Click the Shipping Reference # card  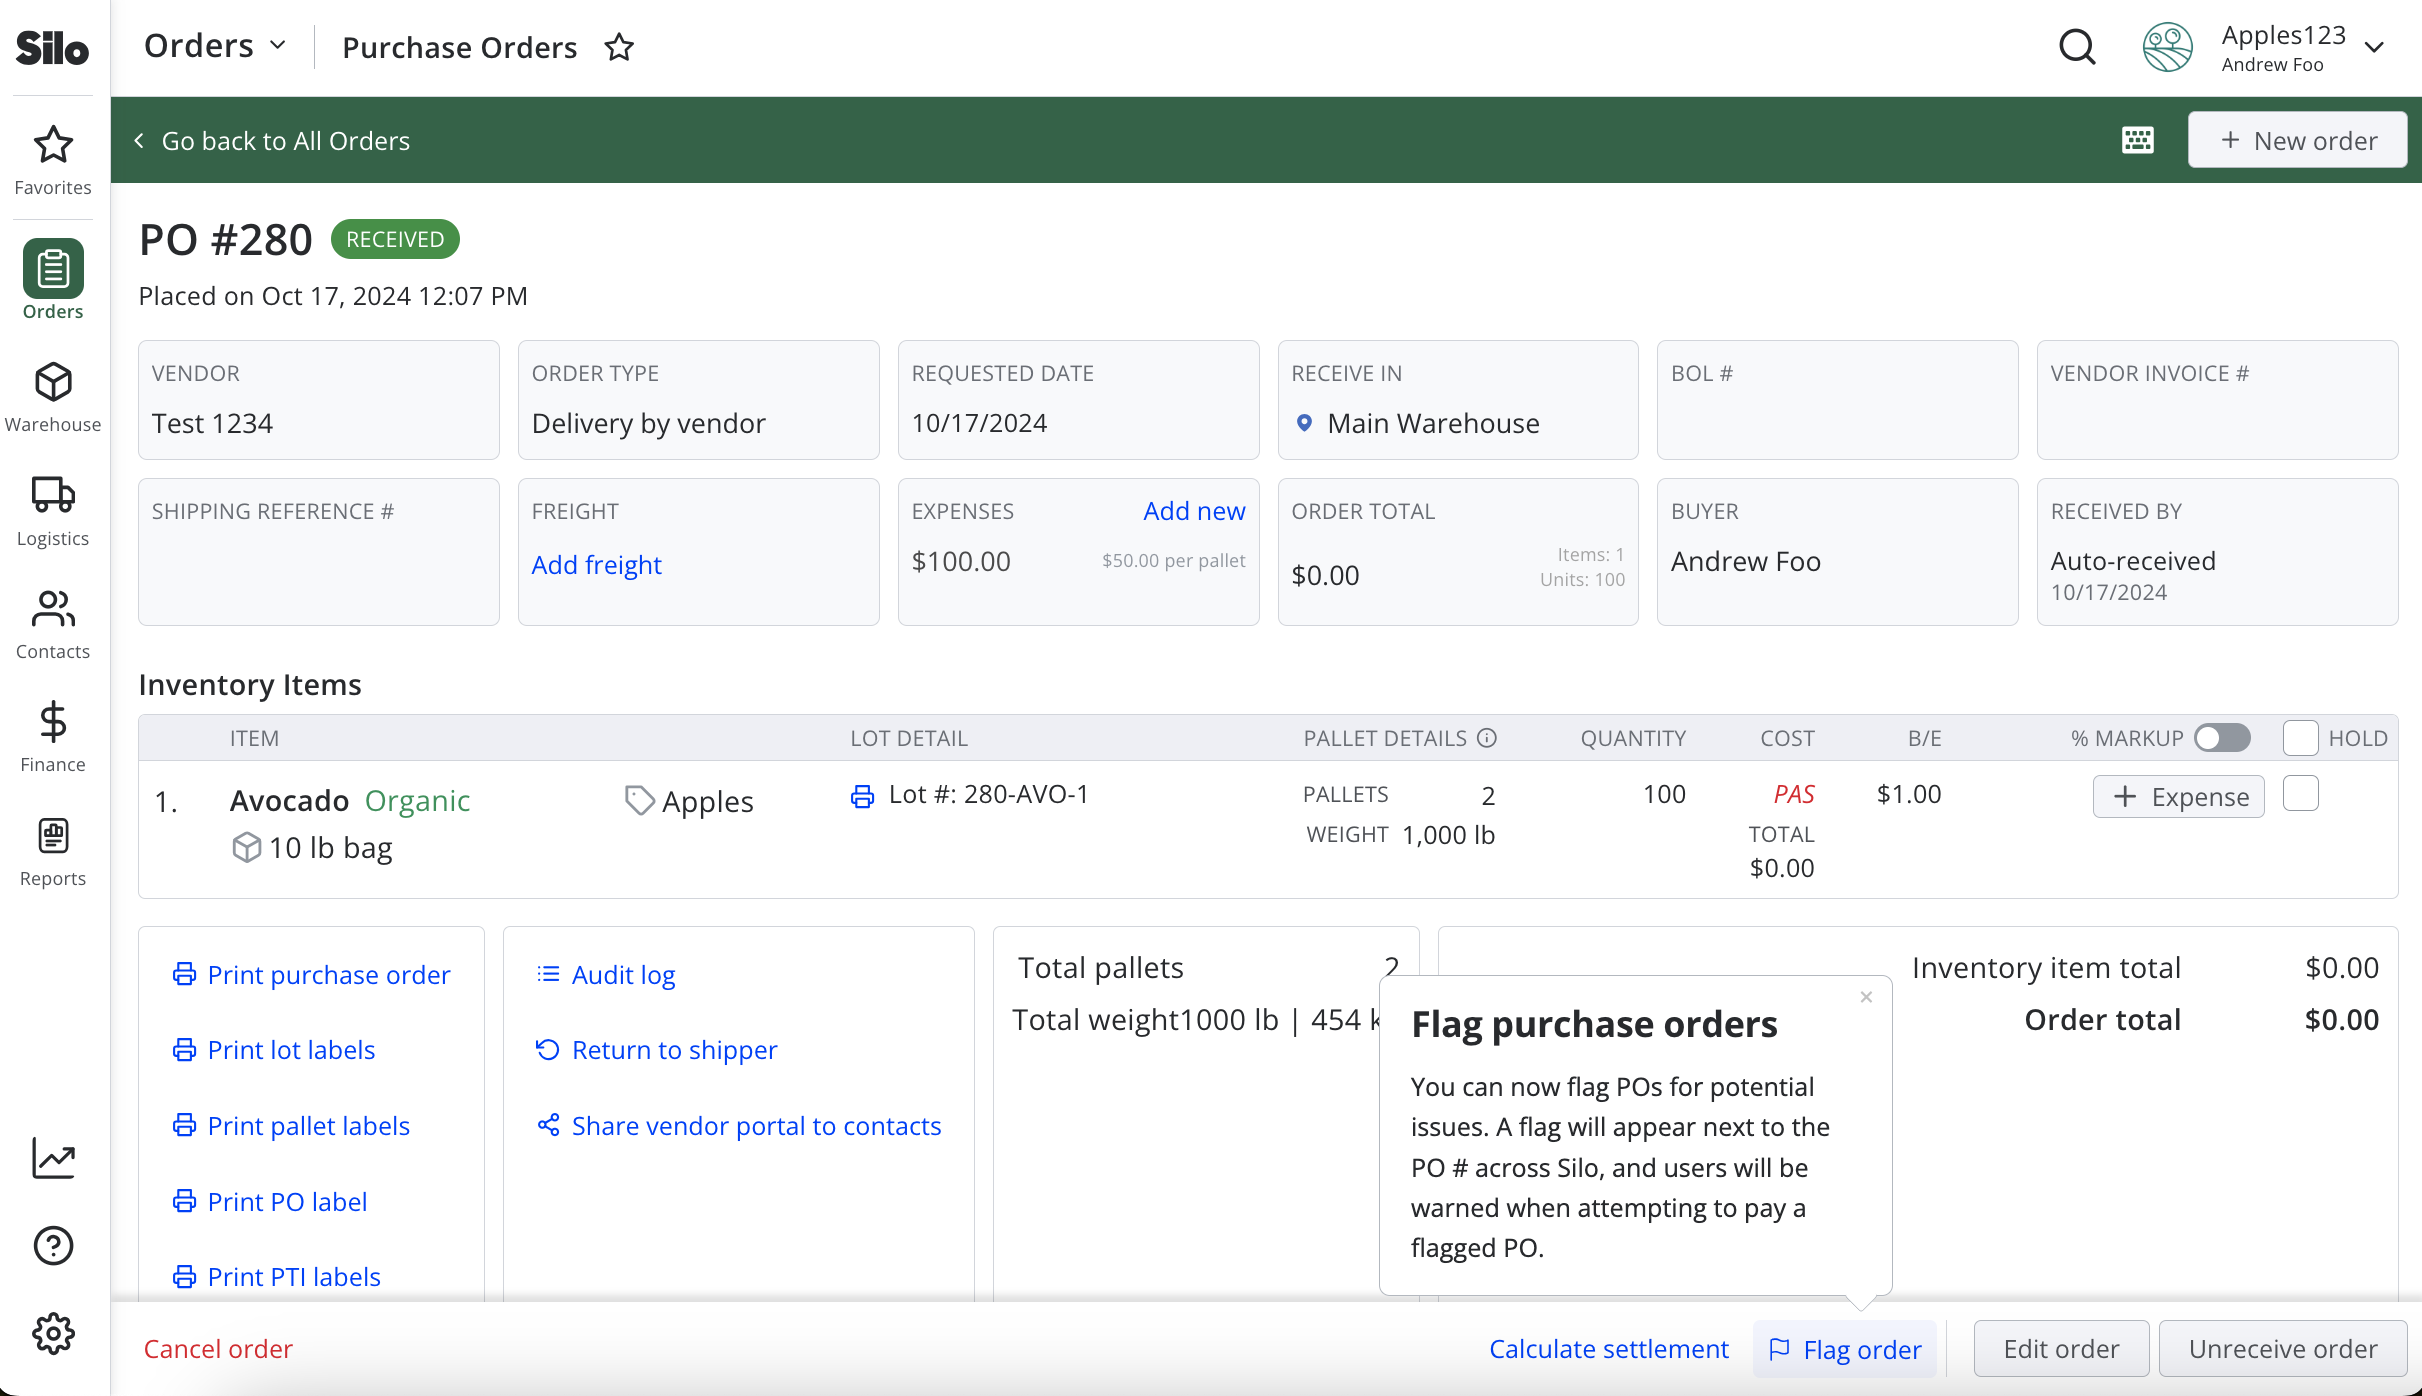(x=319, y=552)
